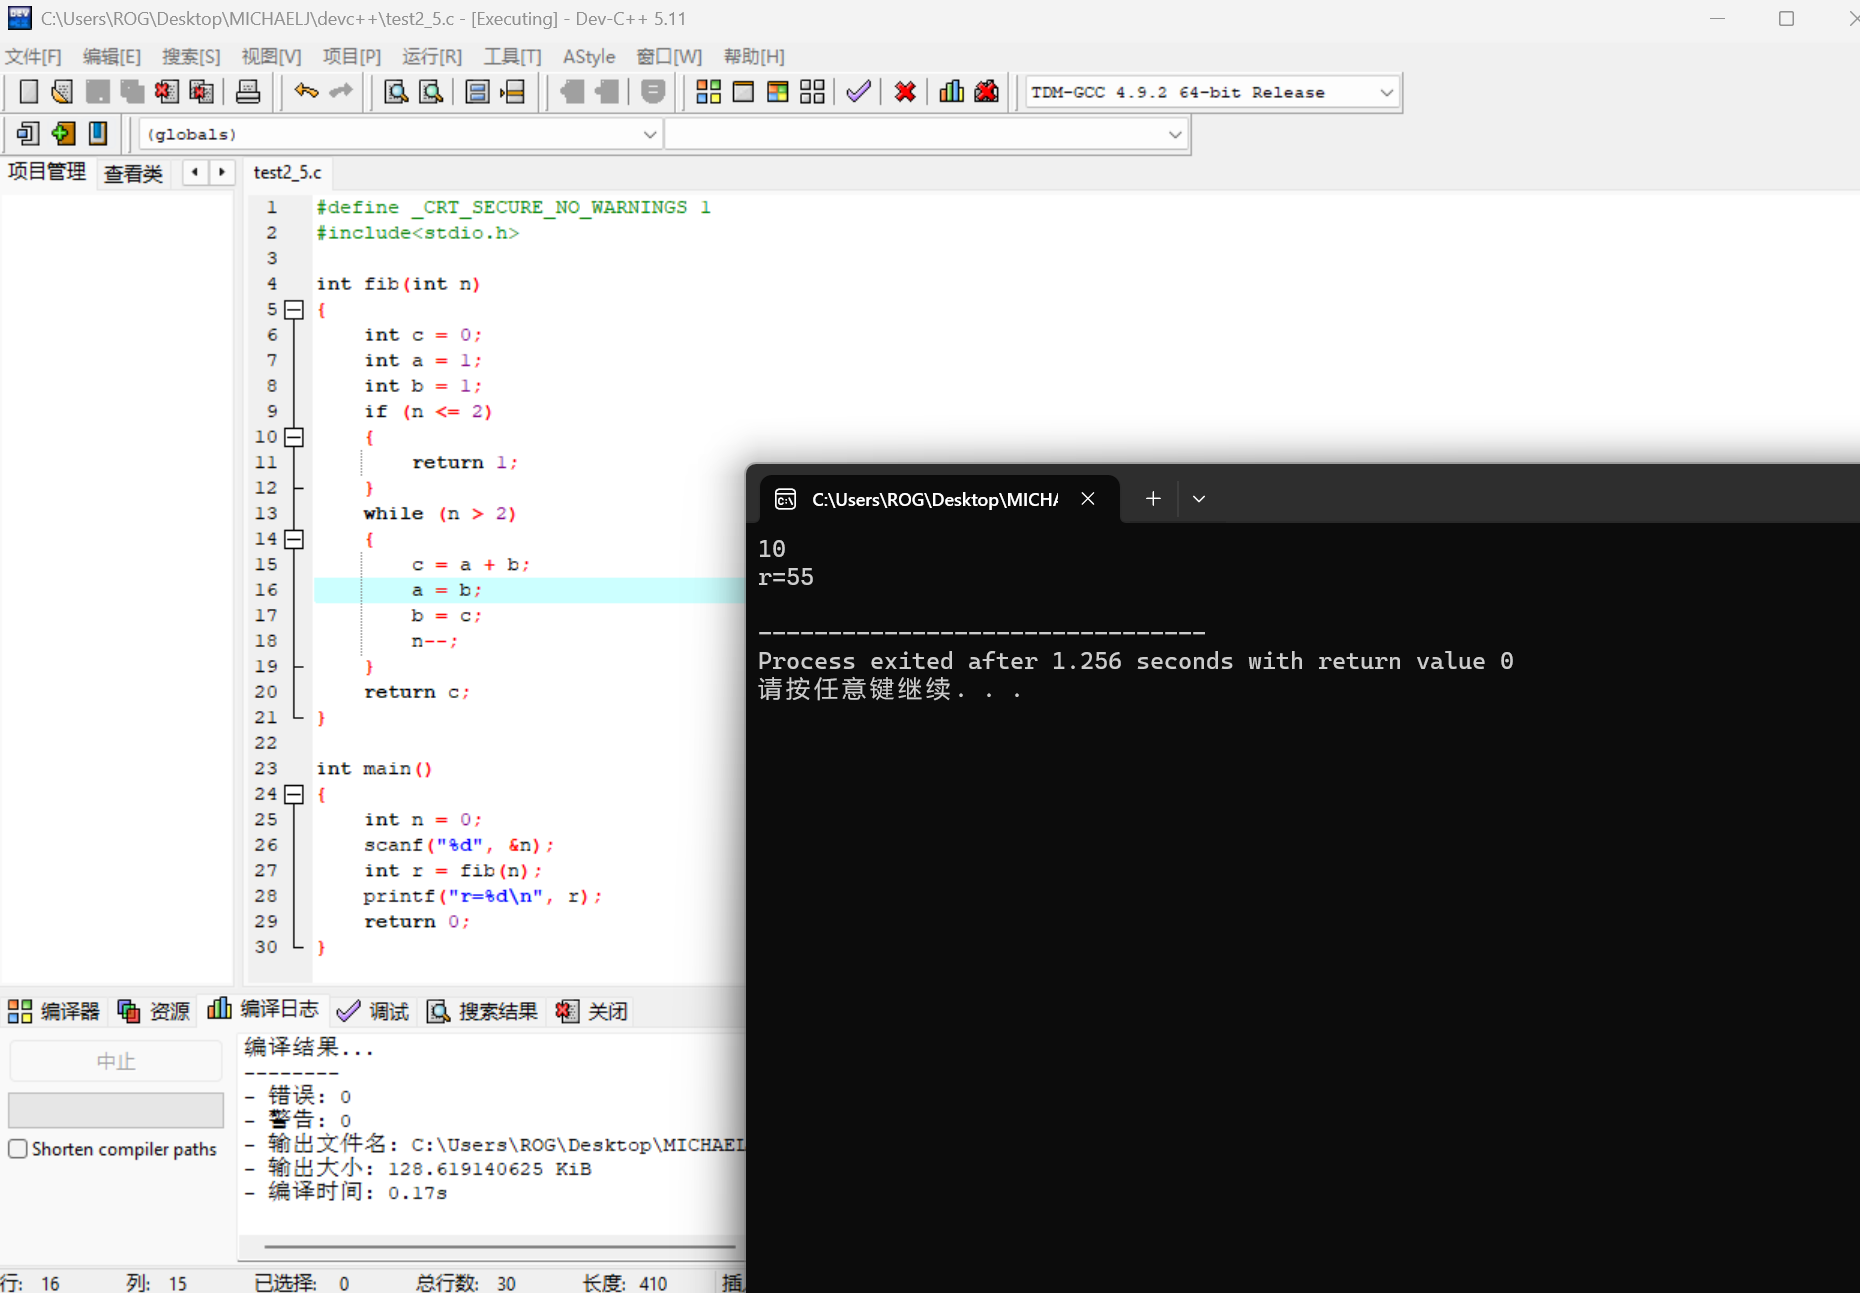Click the blue bookmark toolbar icon
The width and height of the screenshot is (1860, 1293).
tap(98, 134)
